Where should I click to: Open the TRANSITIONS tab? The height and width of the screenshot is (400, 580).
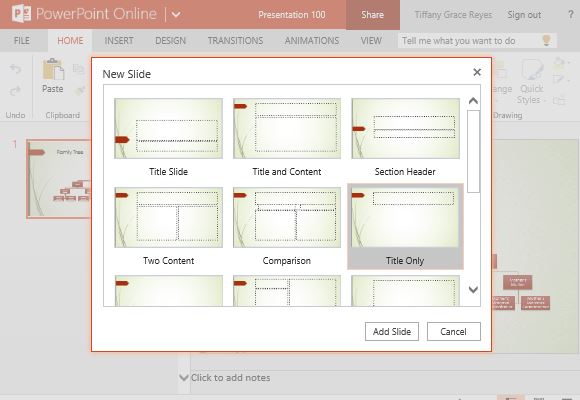click(235, 40)
